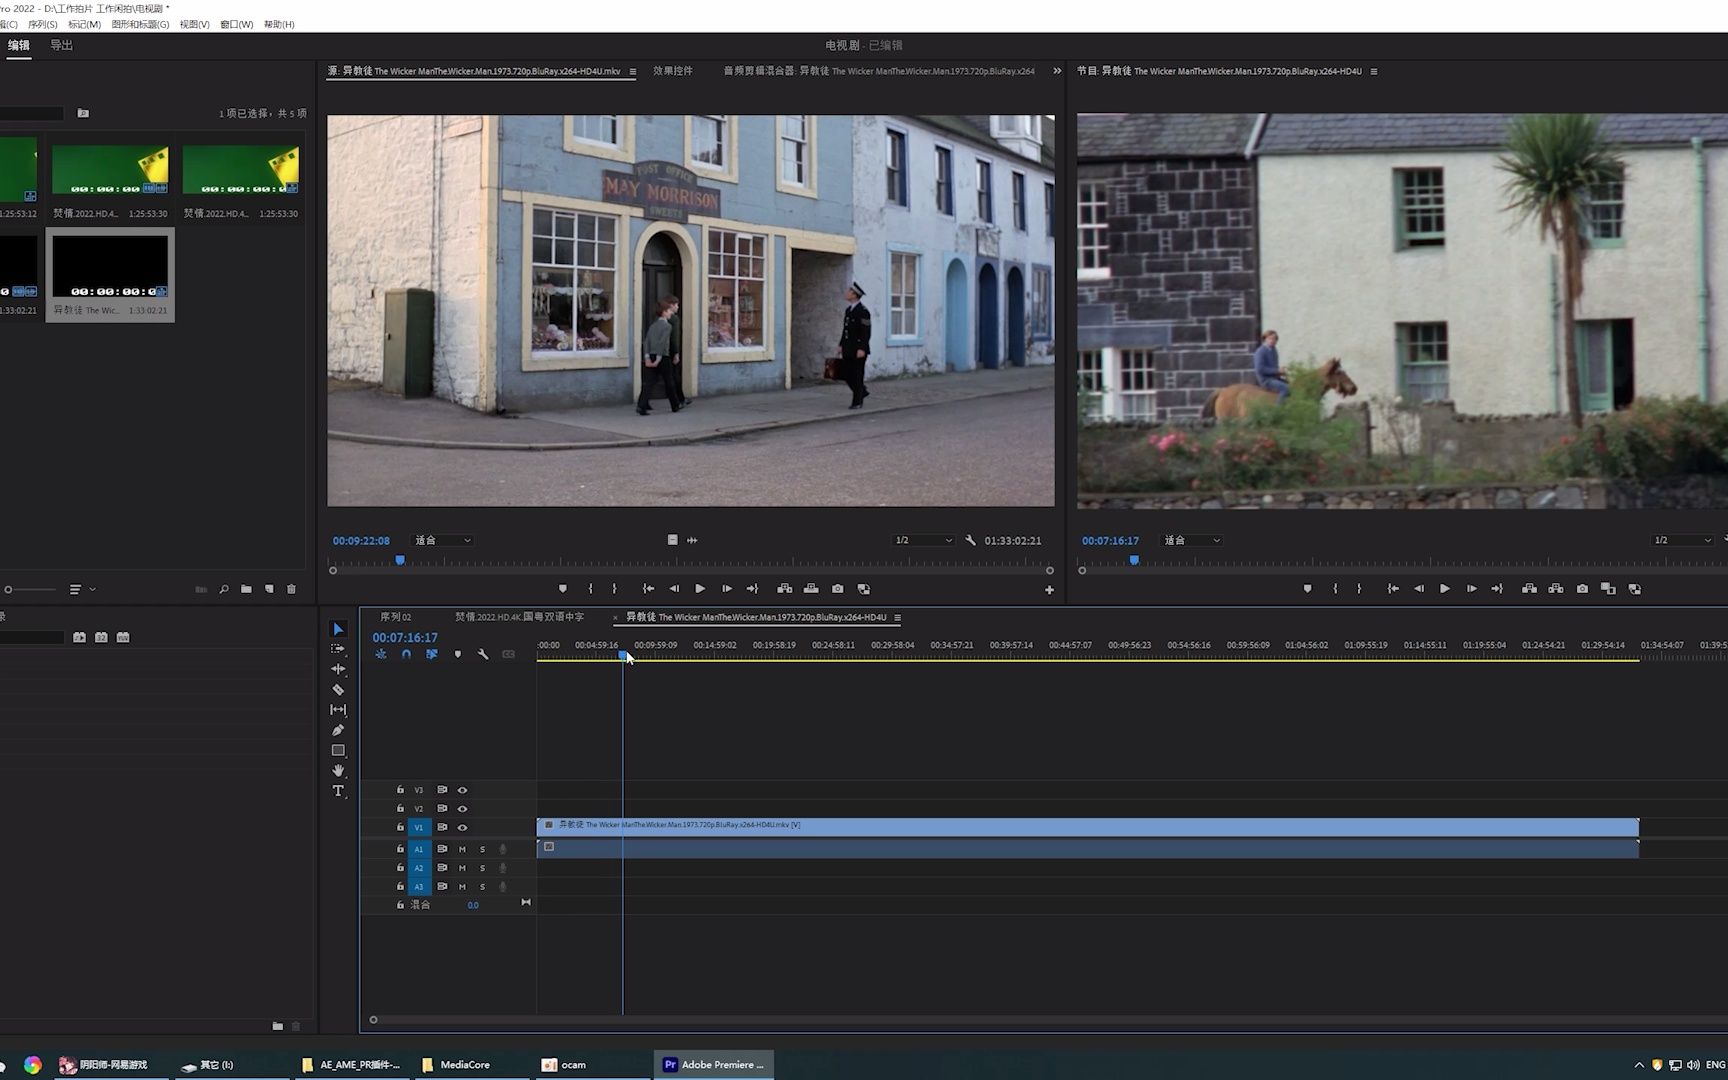Select the Pen tool
Image resolution: width=1728 pixels, height=1080 pixels.
[338, 730]
